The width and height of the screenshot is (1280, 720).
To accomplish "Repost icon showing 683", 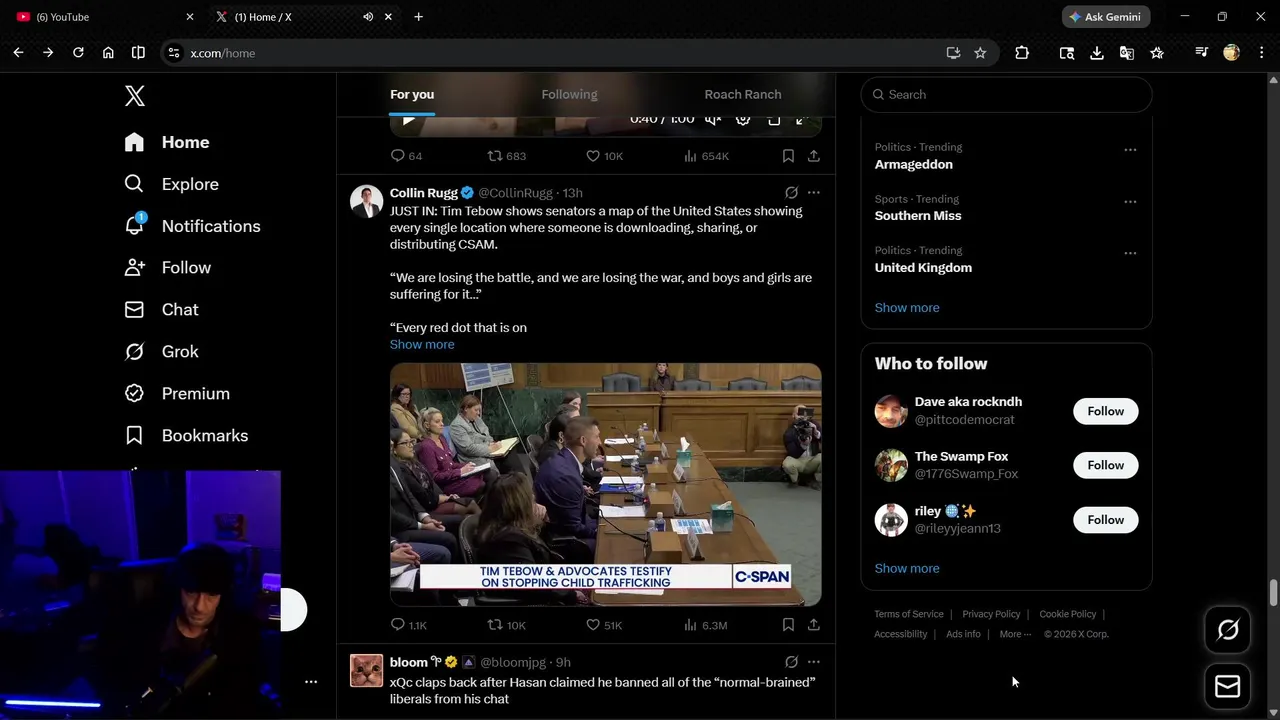I will (506, 156).
